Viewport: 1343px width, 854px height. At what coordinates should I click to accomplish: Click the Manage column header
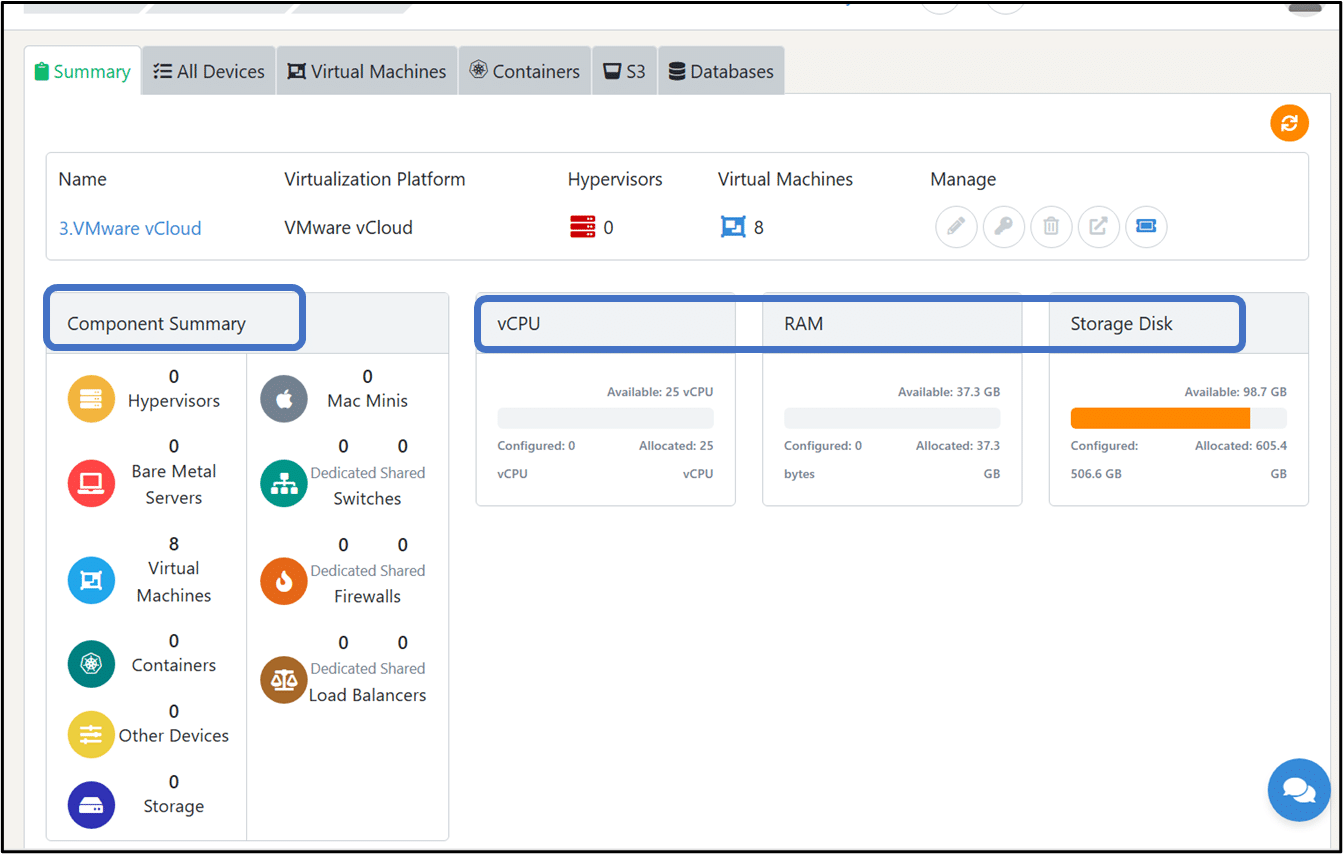tap(963, 180)
